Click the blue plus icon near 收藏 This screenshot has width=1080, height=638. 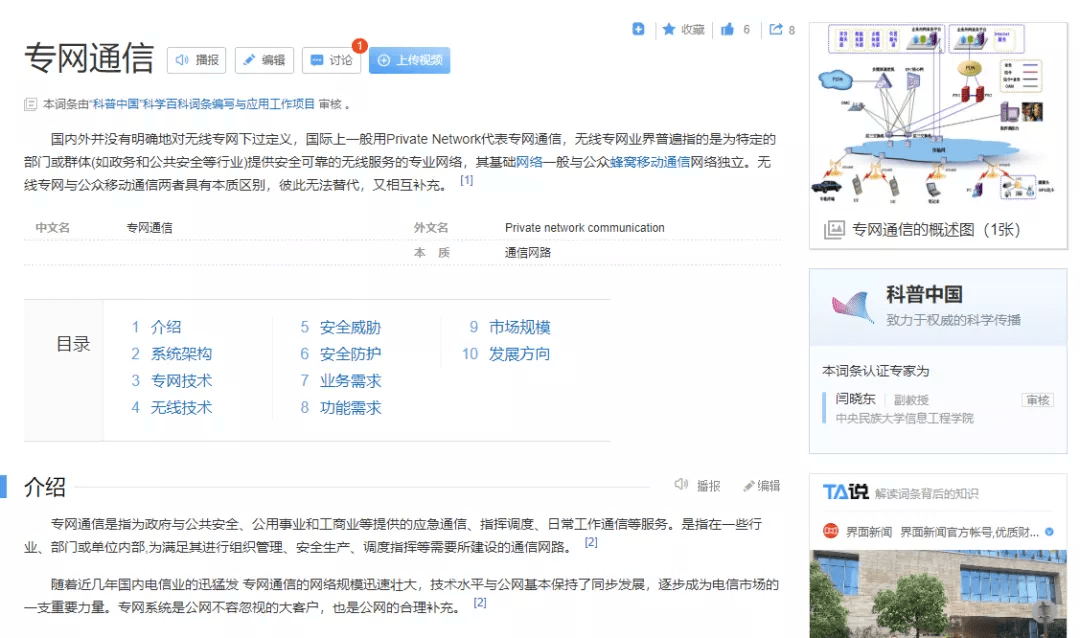click(x=638, y=29)
